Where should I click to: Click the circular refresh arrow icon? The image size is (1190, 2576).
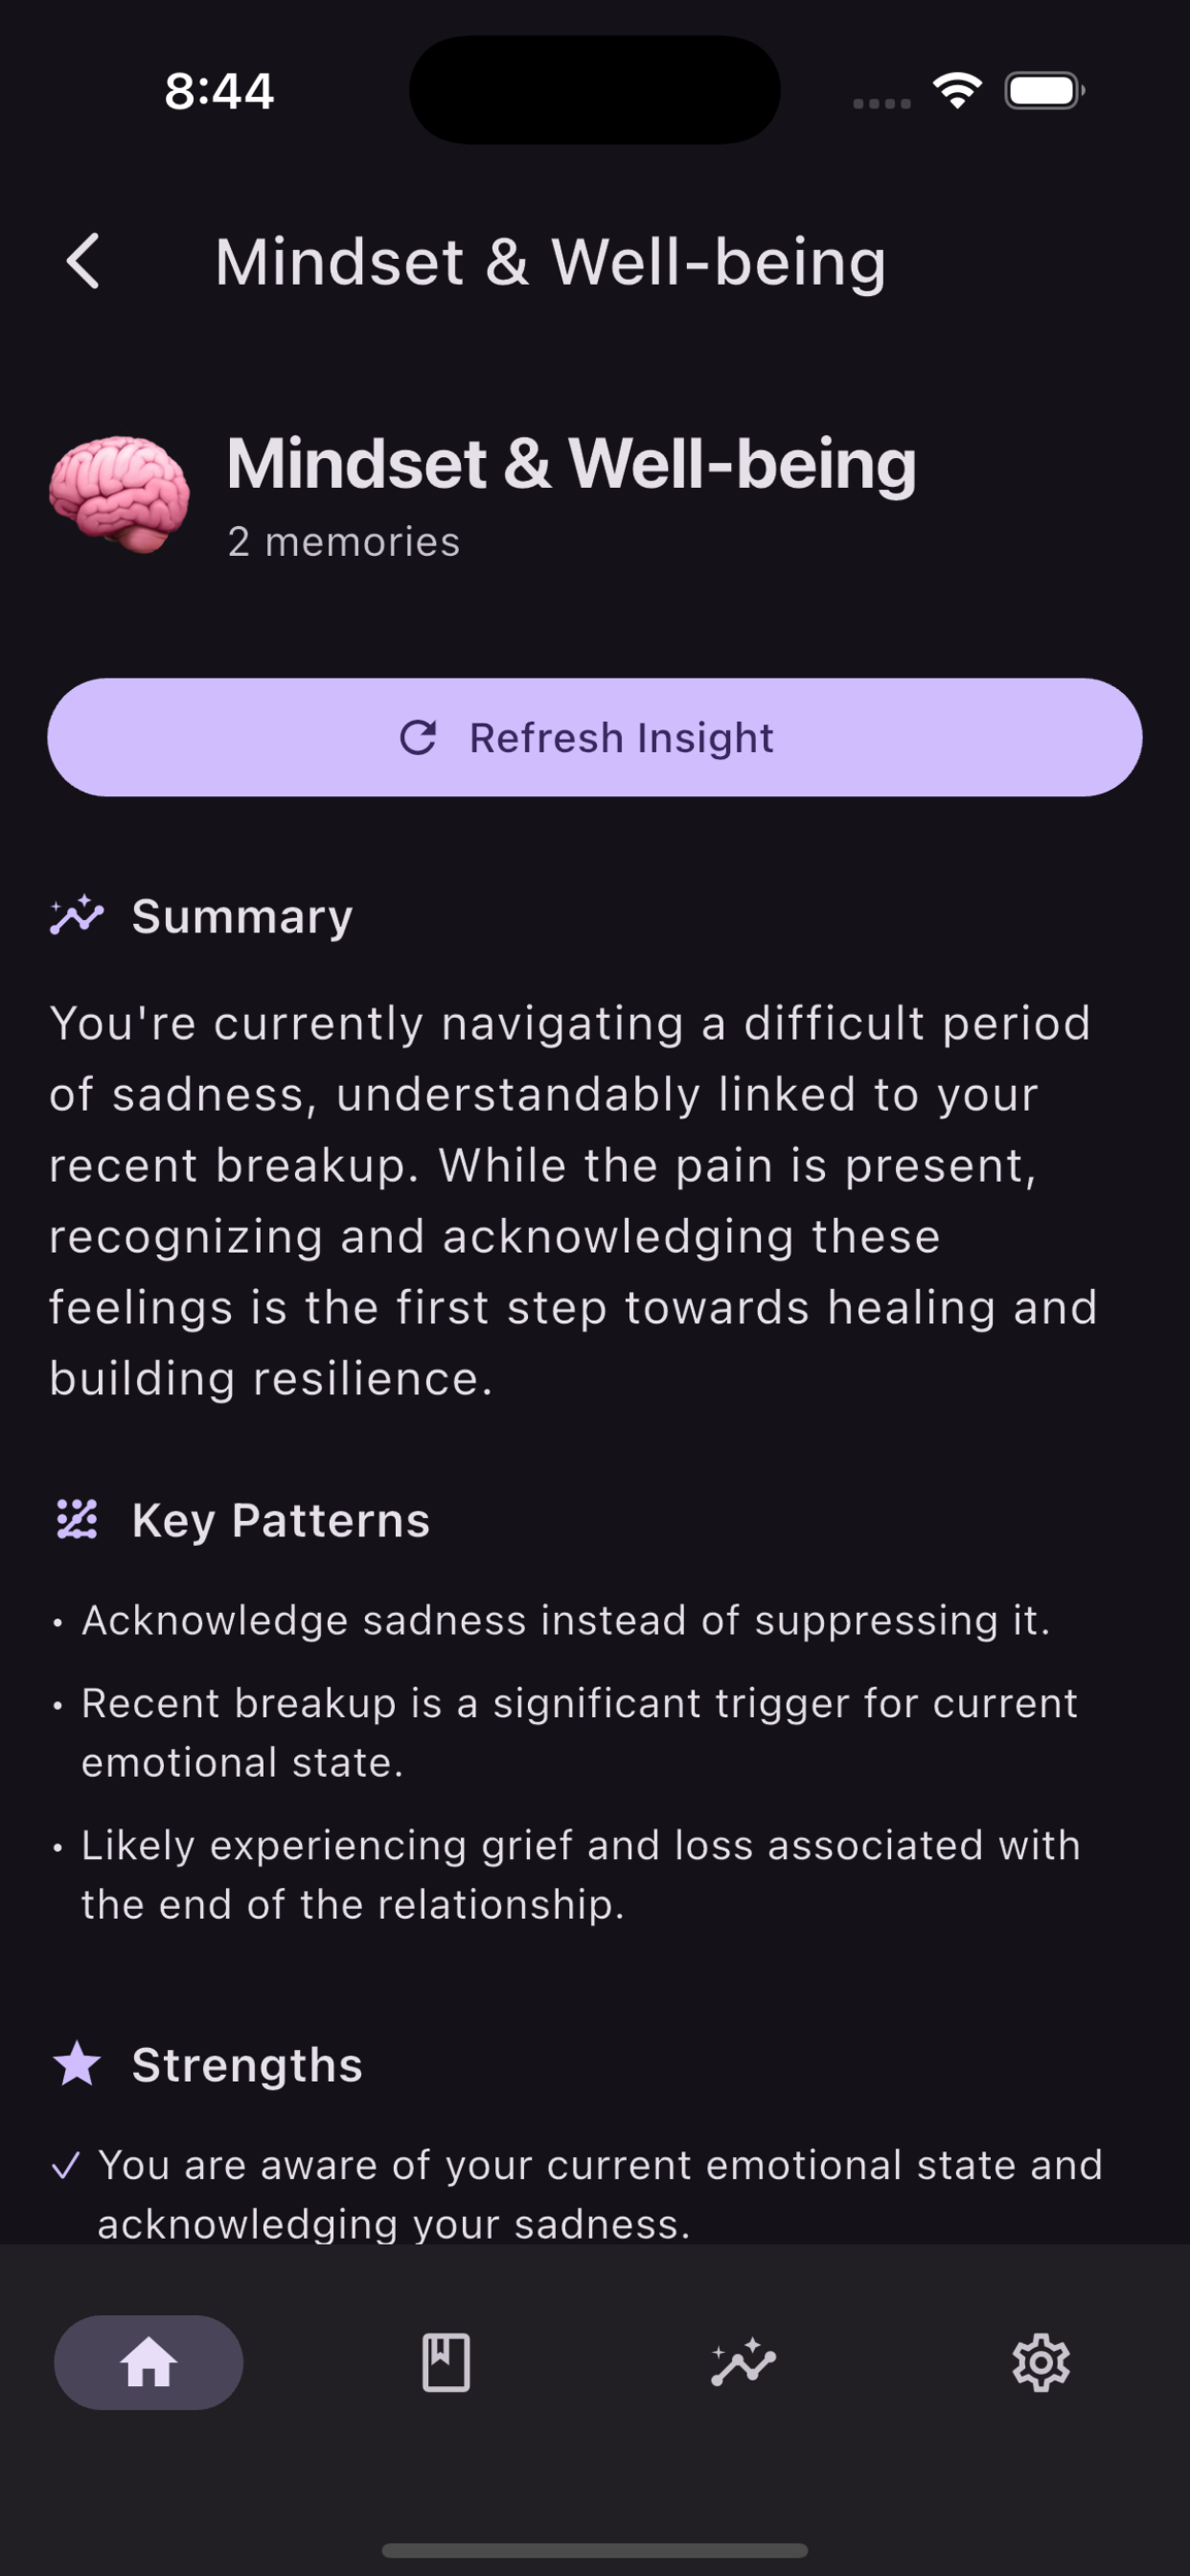point(418,738)
